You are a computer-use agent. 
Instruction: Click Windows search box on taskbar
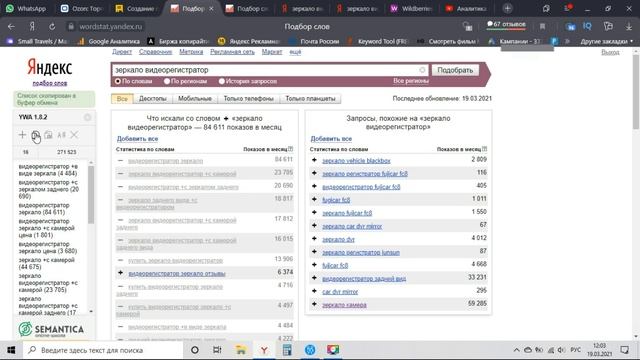pyautogui.click(x=102, y=350)
